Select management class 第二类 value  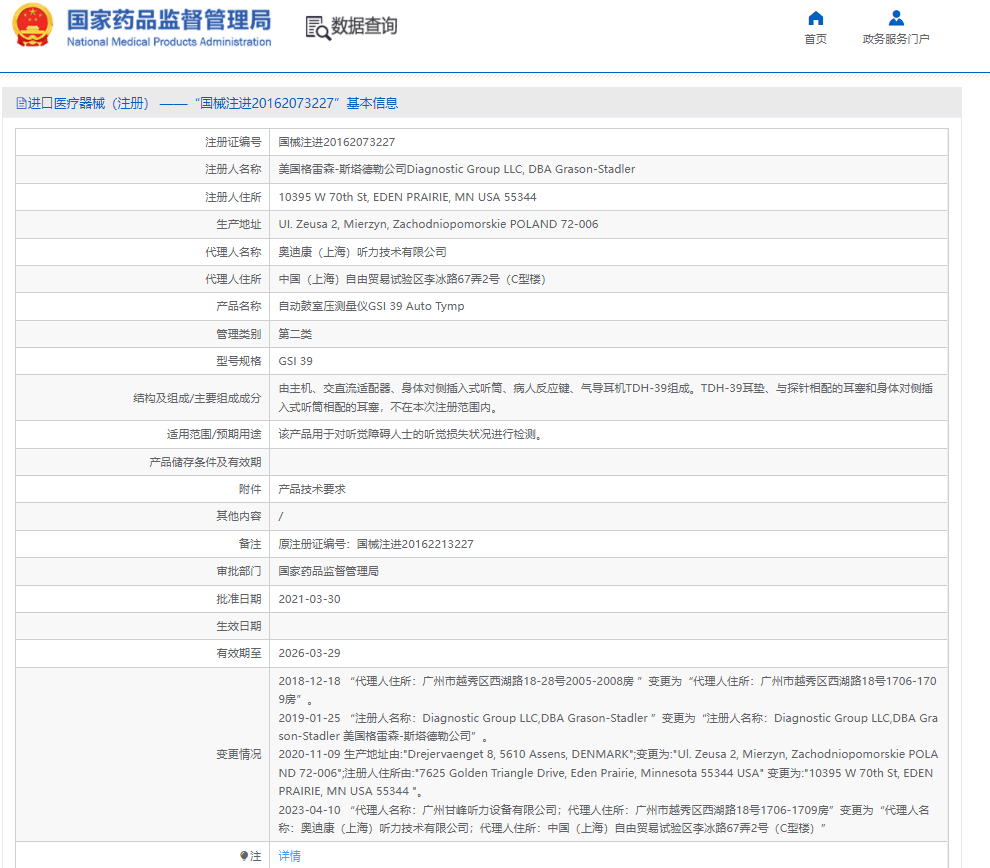point(295,334)
